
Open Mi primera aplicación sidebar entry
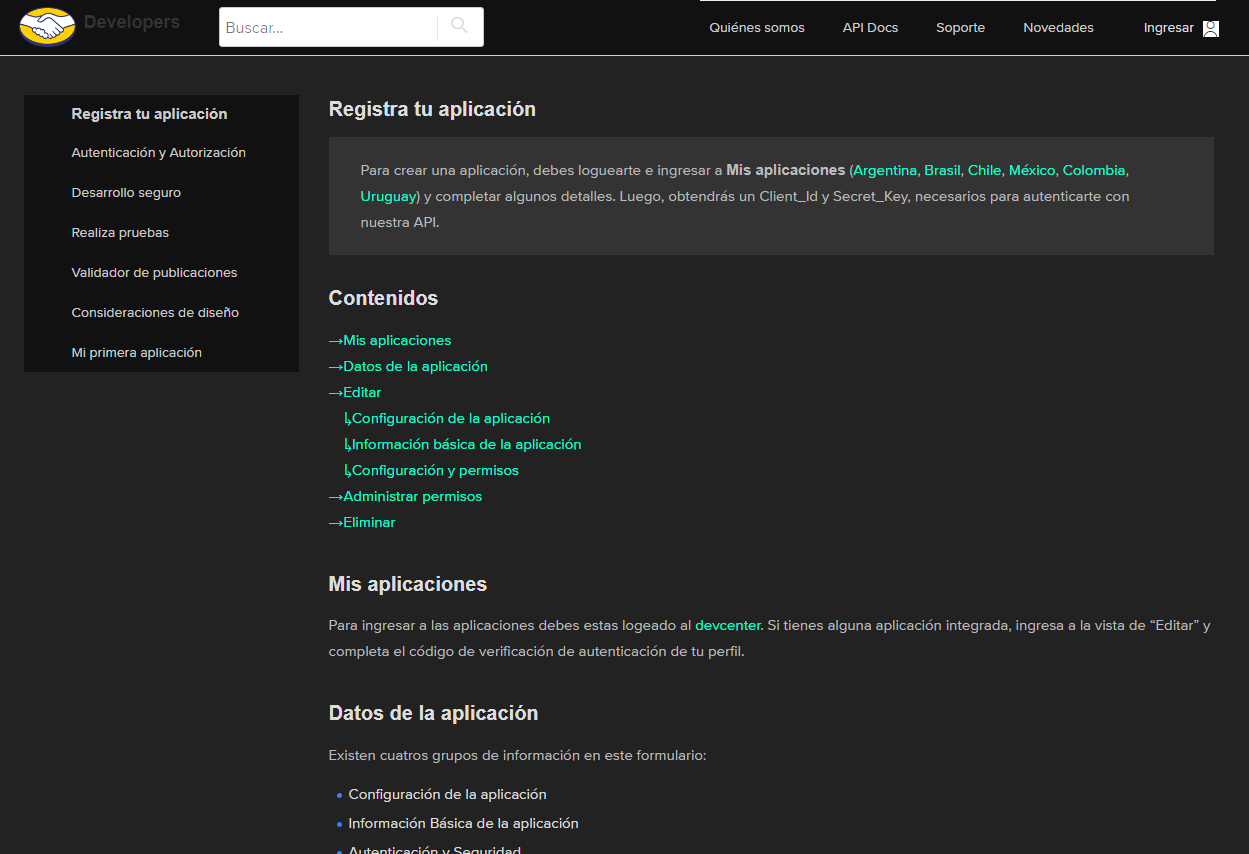click(x=136, y=353)
